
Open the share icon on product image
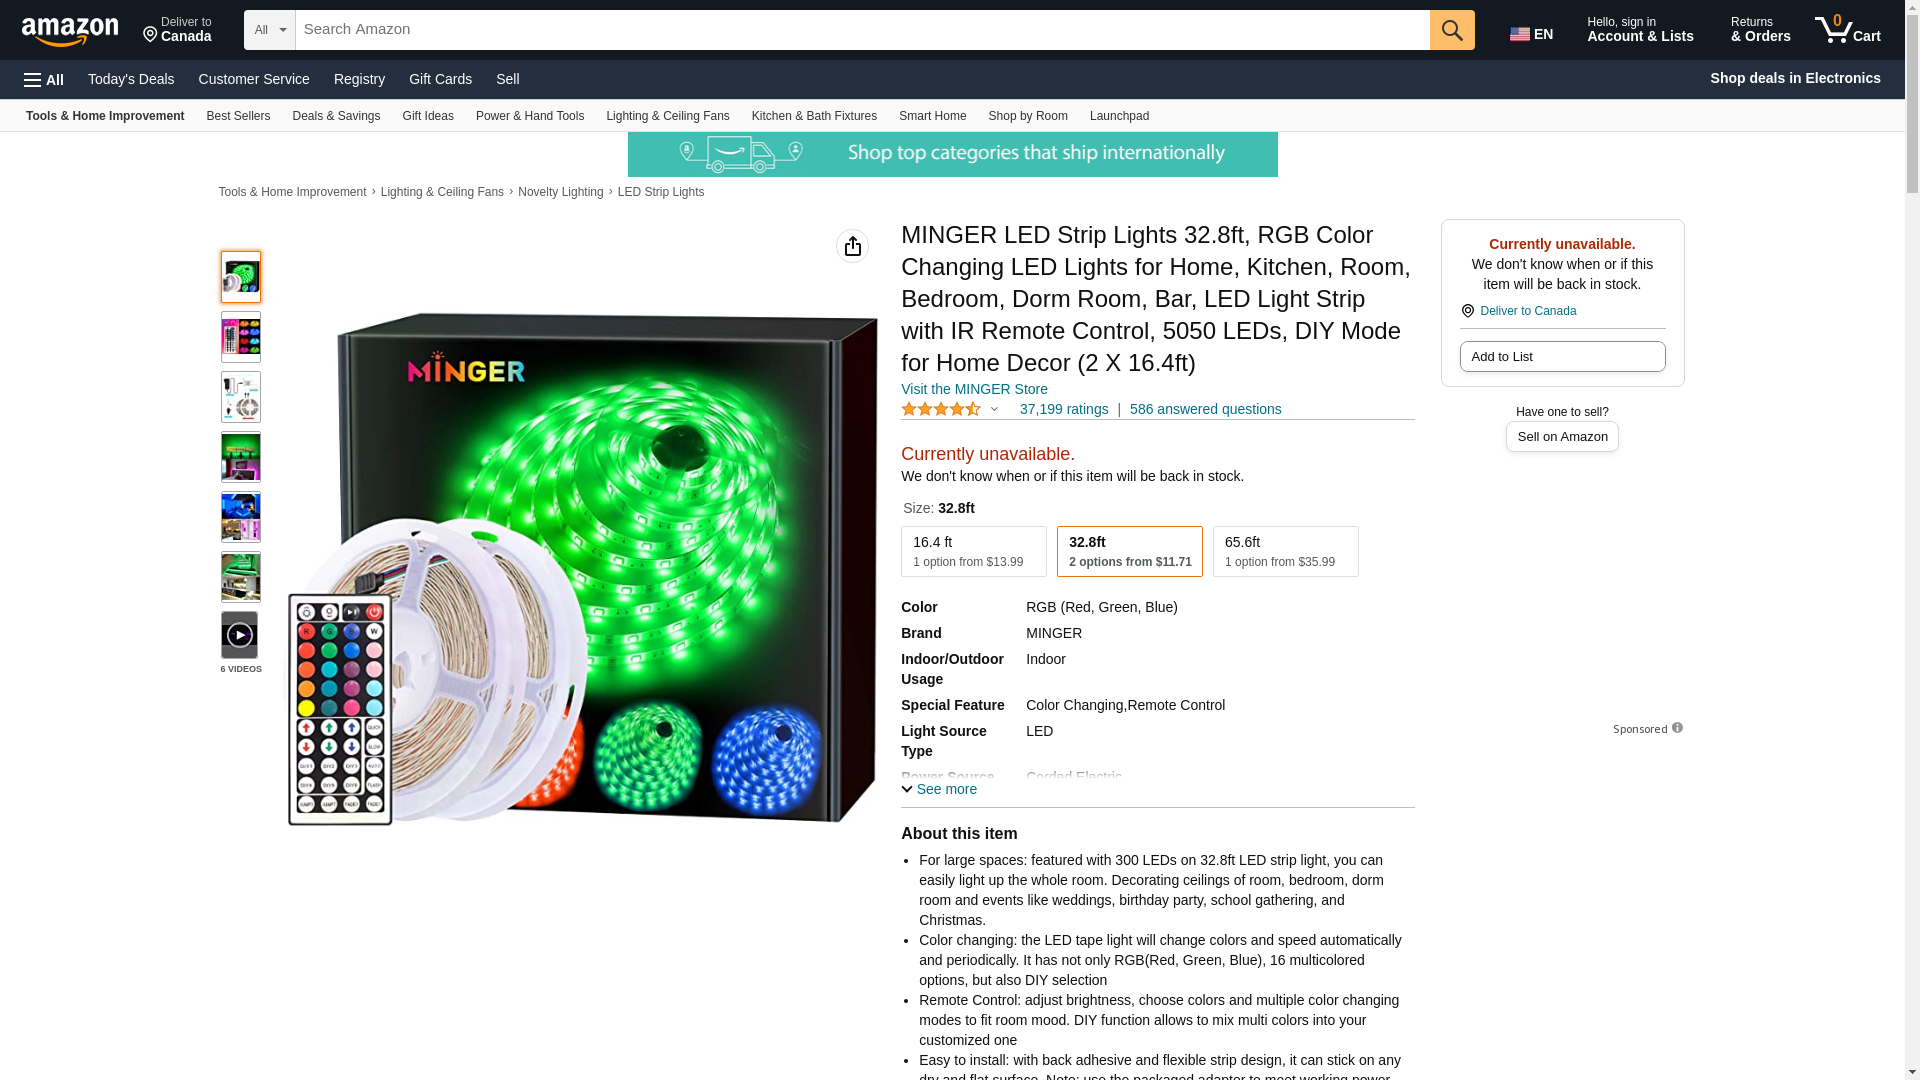click(852, 246)
